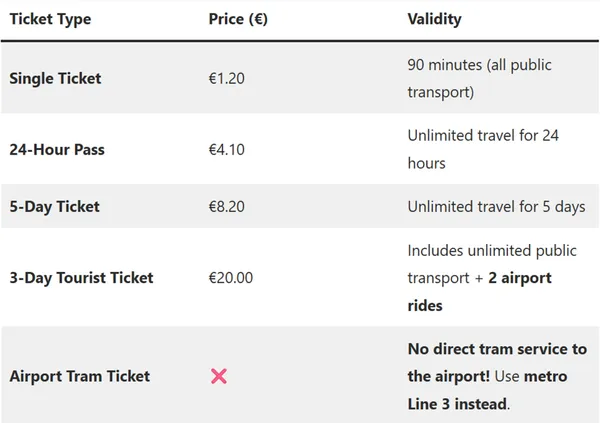Click the Validity column header
The image size is (600, 423).
coord(434,20)
